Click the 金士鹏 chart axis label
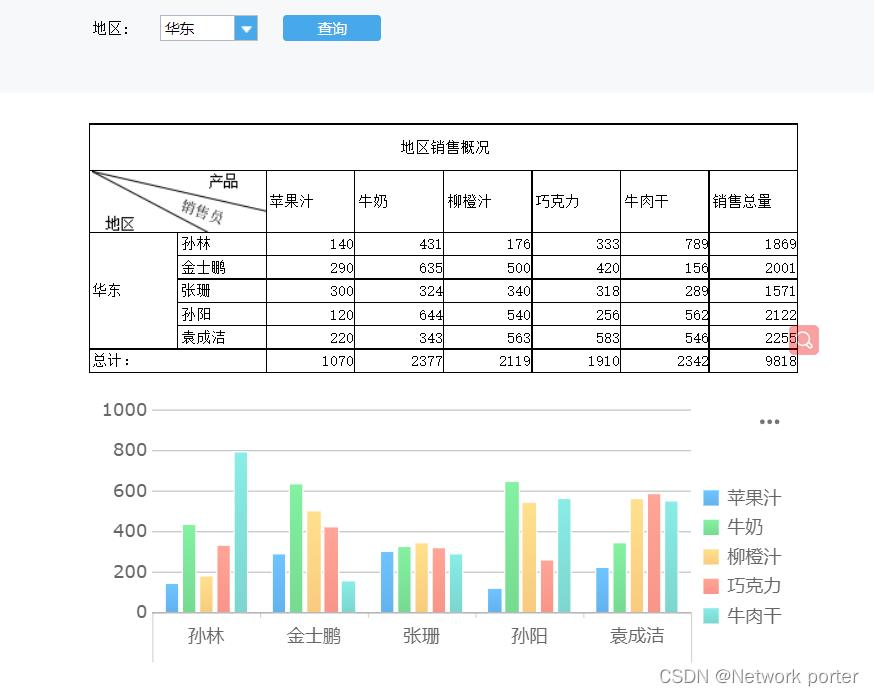 pyautogui.click(x=314, y=636)
